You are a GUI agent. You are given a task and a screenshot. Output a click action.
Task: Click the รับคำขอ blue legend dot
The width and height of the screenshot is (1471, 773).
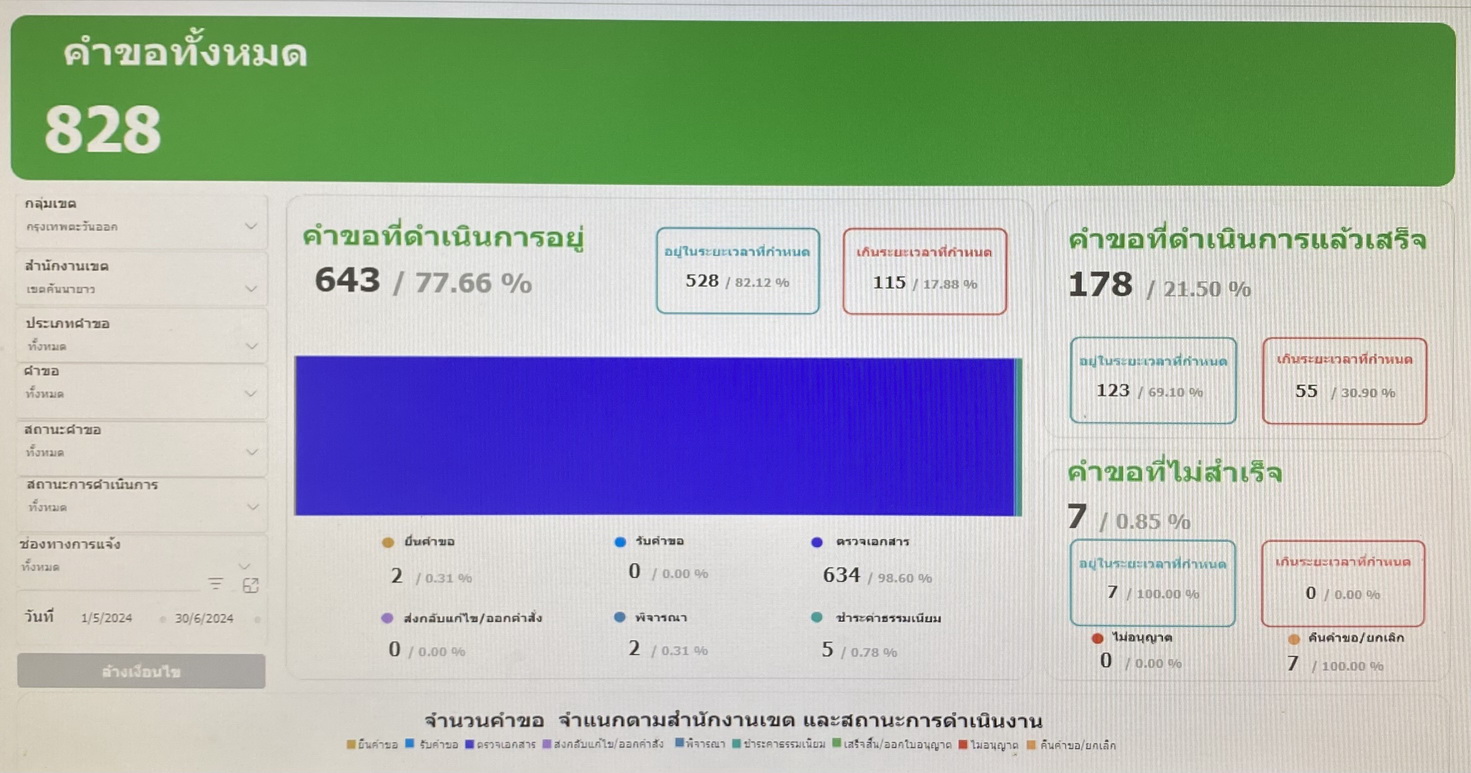coord(620,543)
